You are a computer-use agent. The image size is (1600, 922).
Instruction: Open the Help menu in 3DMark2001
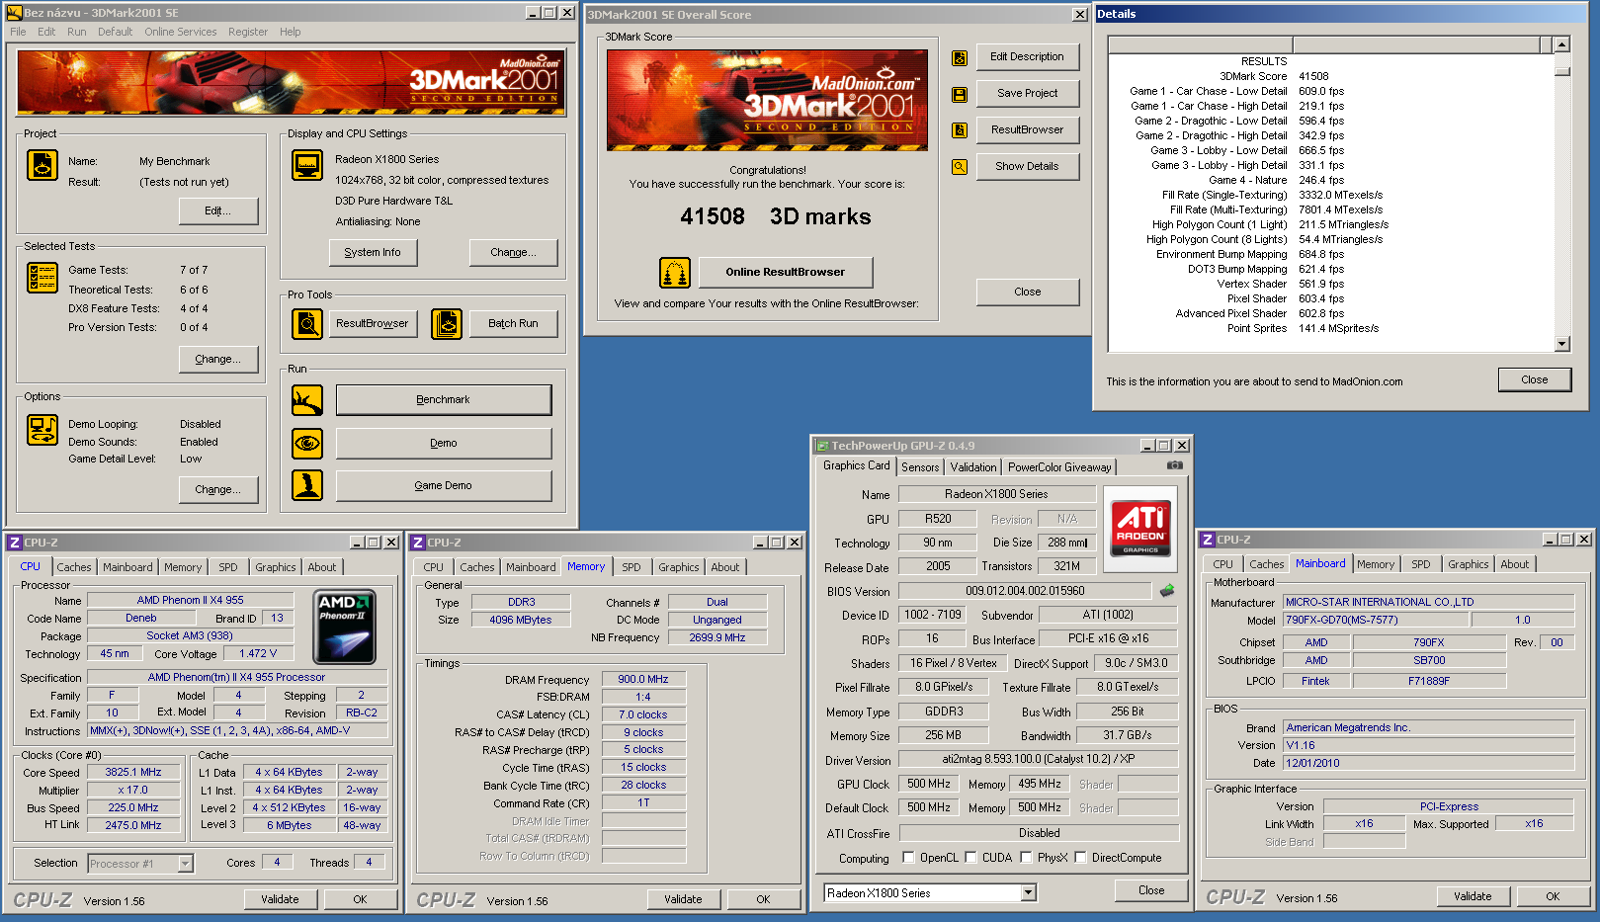tap(290, 32)
